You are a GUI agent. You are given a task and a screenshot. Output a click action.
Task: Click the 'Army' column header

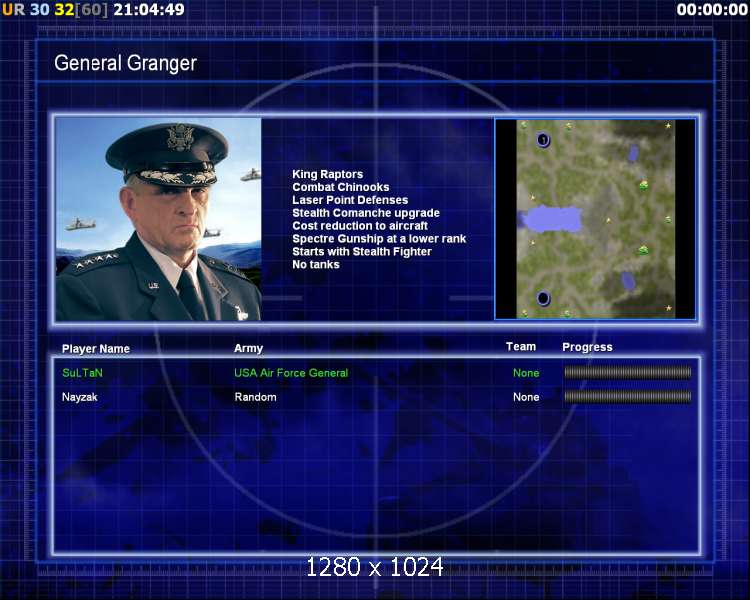pyautogui.click(x=248, y=348)
